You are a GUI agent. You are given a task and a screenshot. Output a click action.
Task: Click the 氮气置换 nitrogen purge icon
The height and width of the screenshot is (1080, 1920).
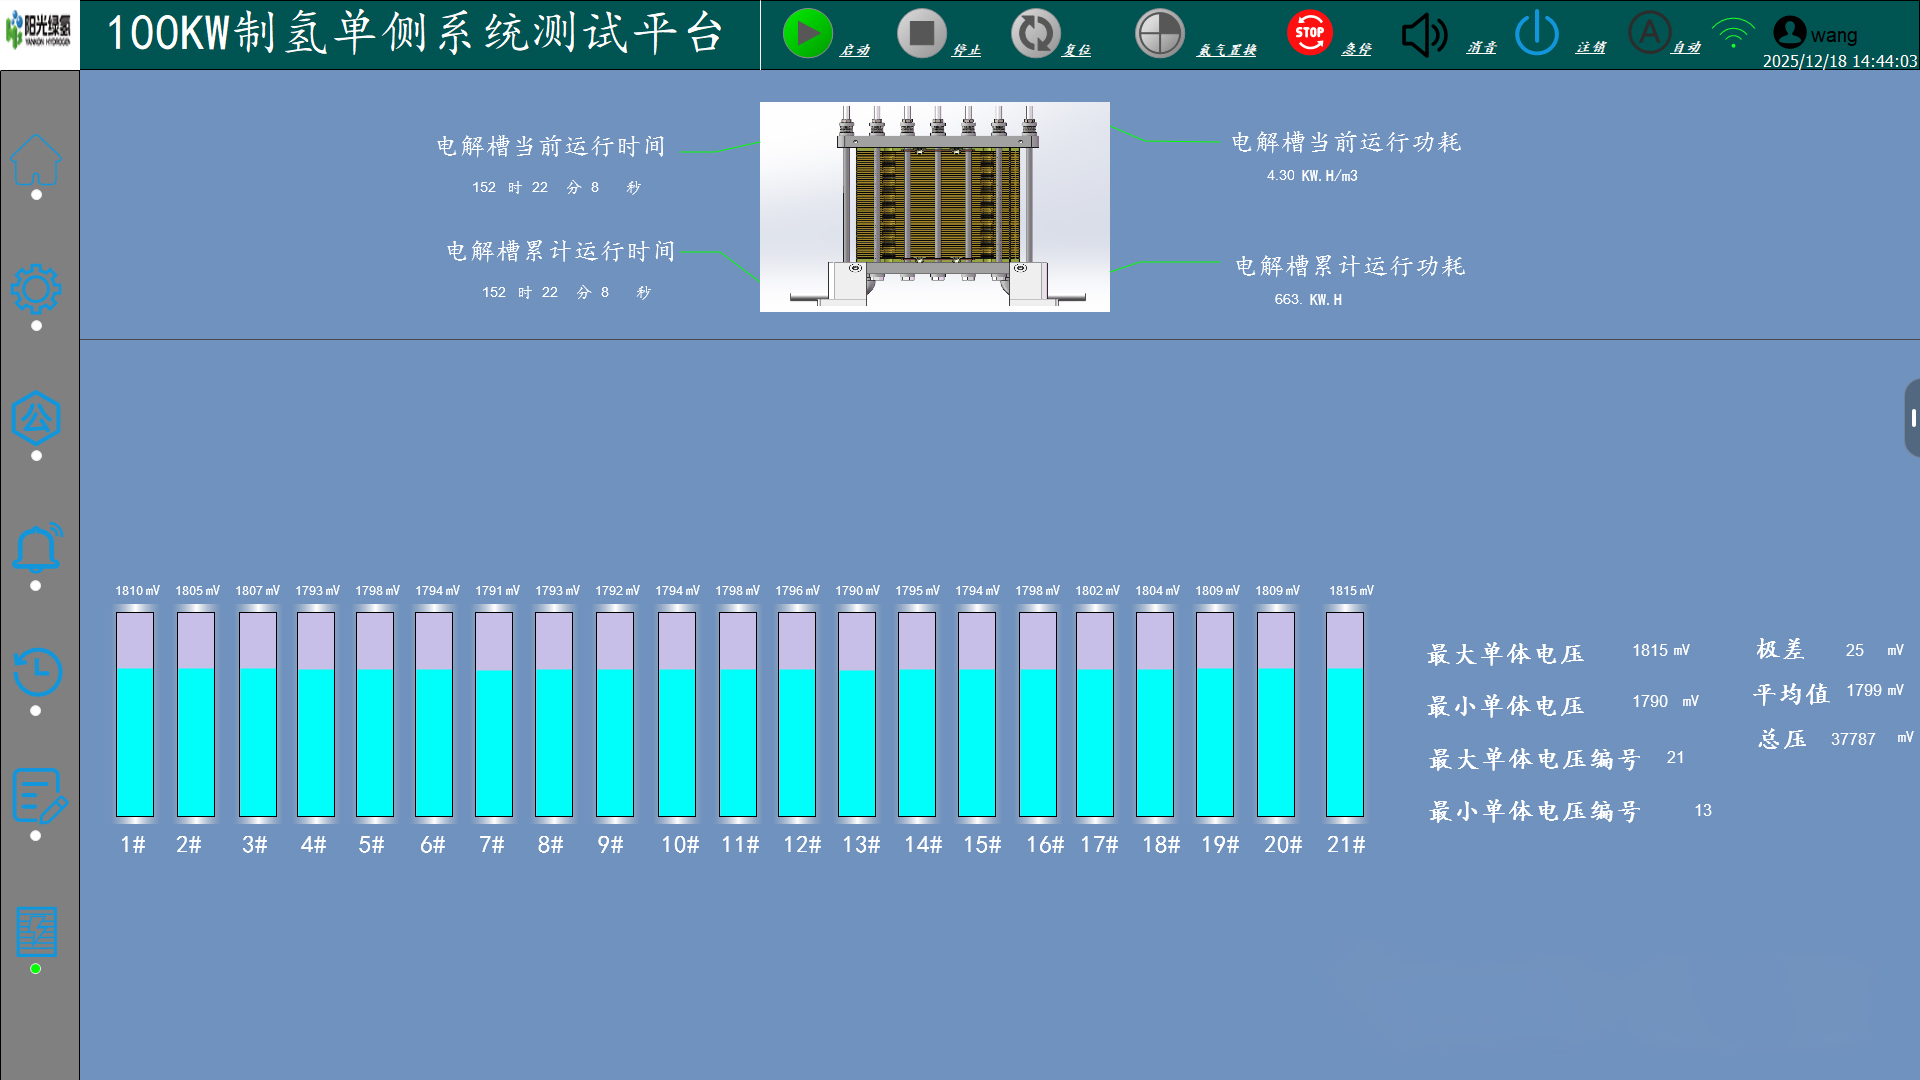pos(1159,34)
